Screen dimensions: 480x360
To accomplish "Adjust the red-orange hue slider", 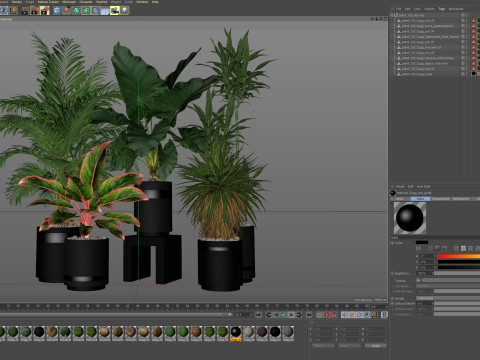I will [459, 256].
